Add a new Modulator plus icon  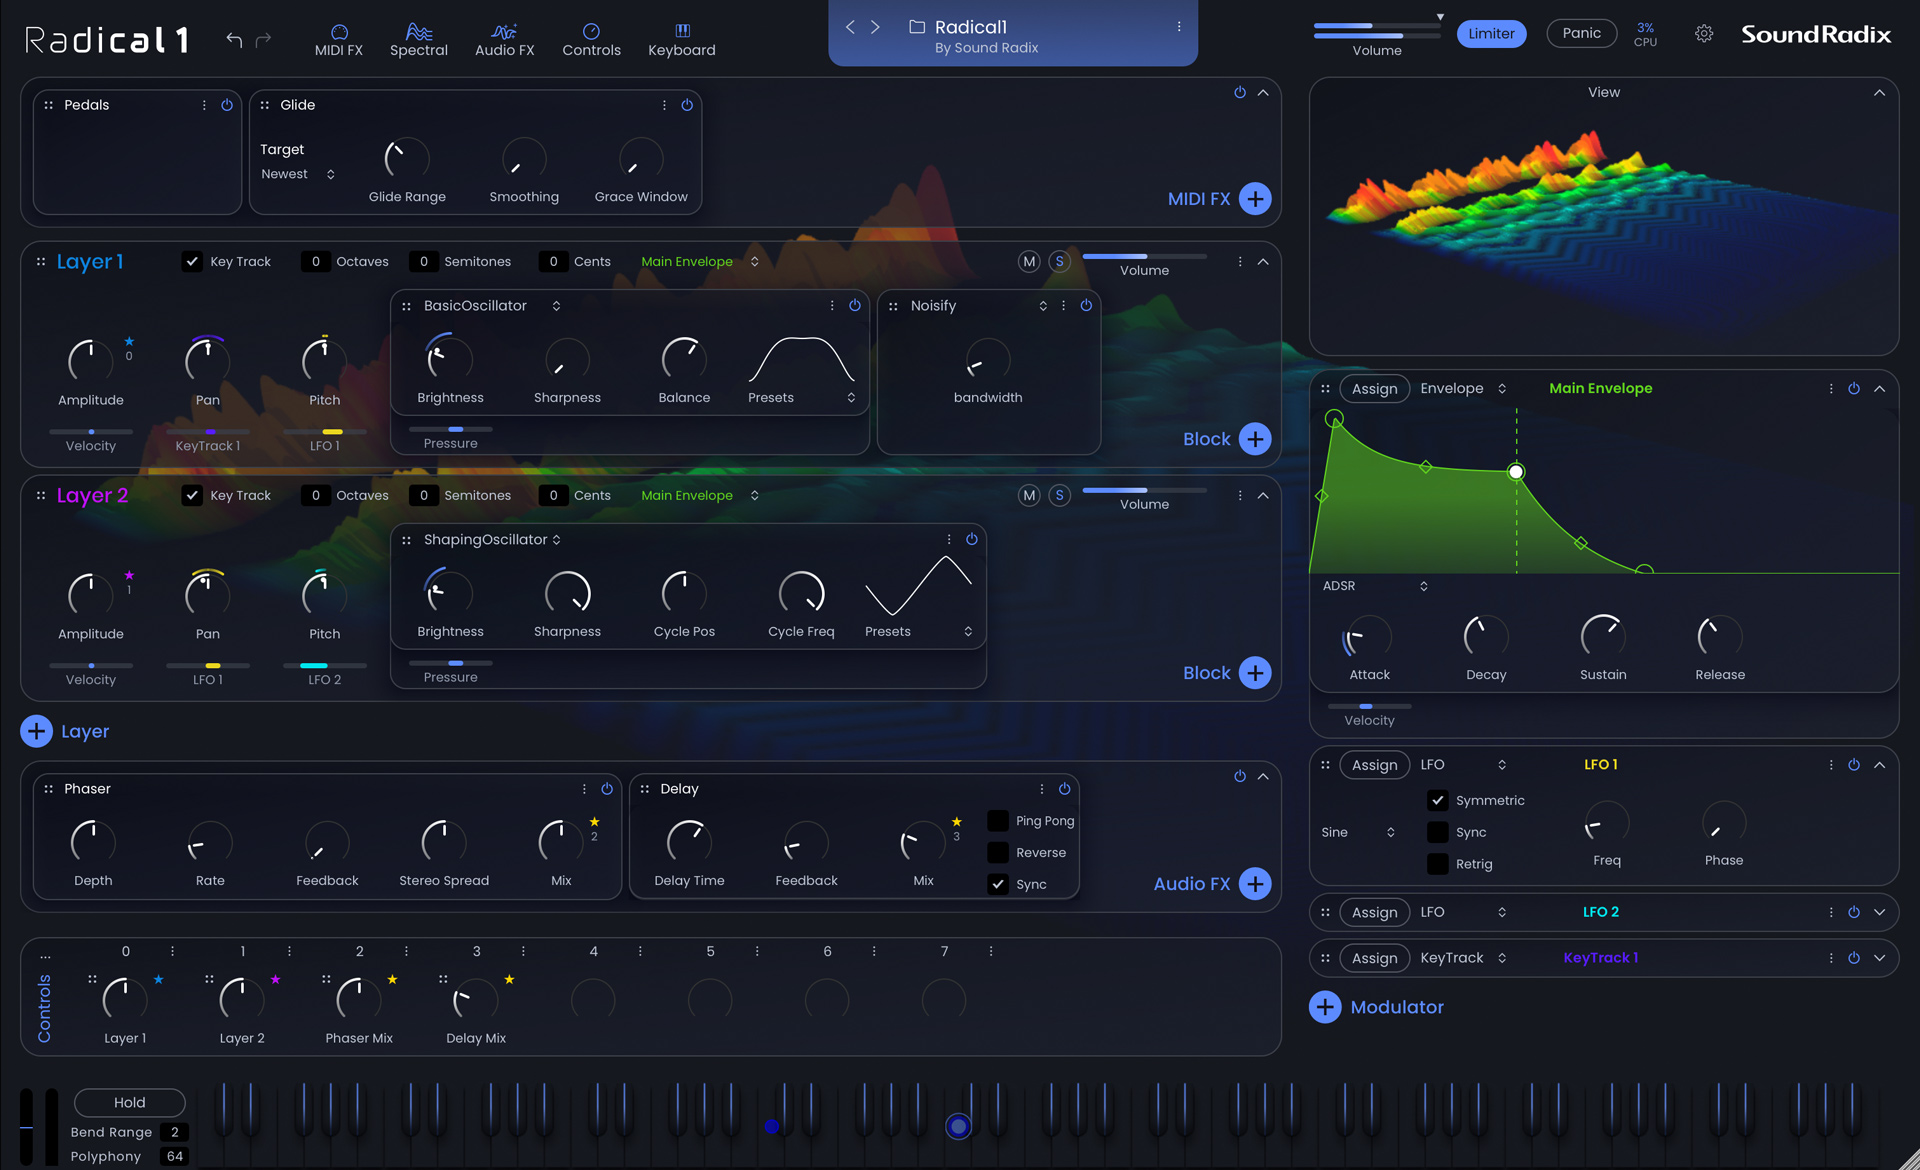click(x=1325, y=1007)
